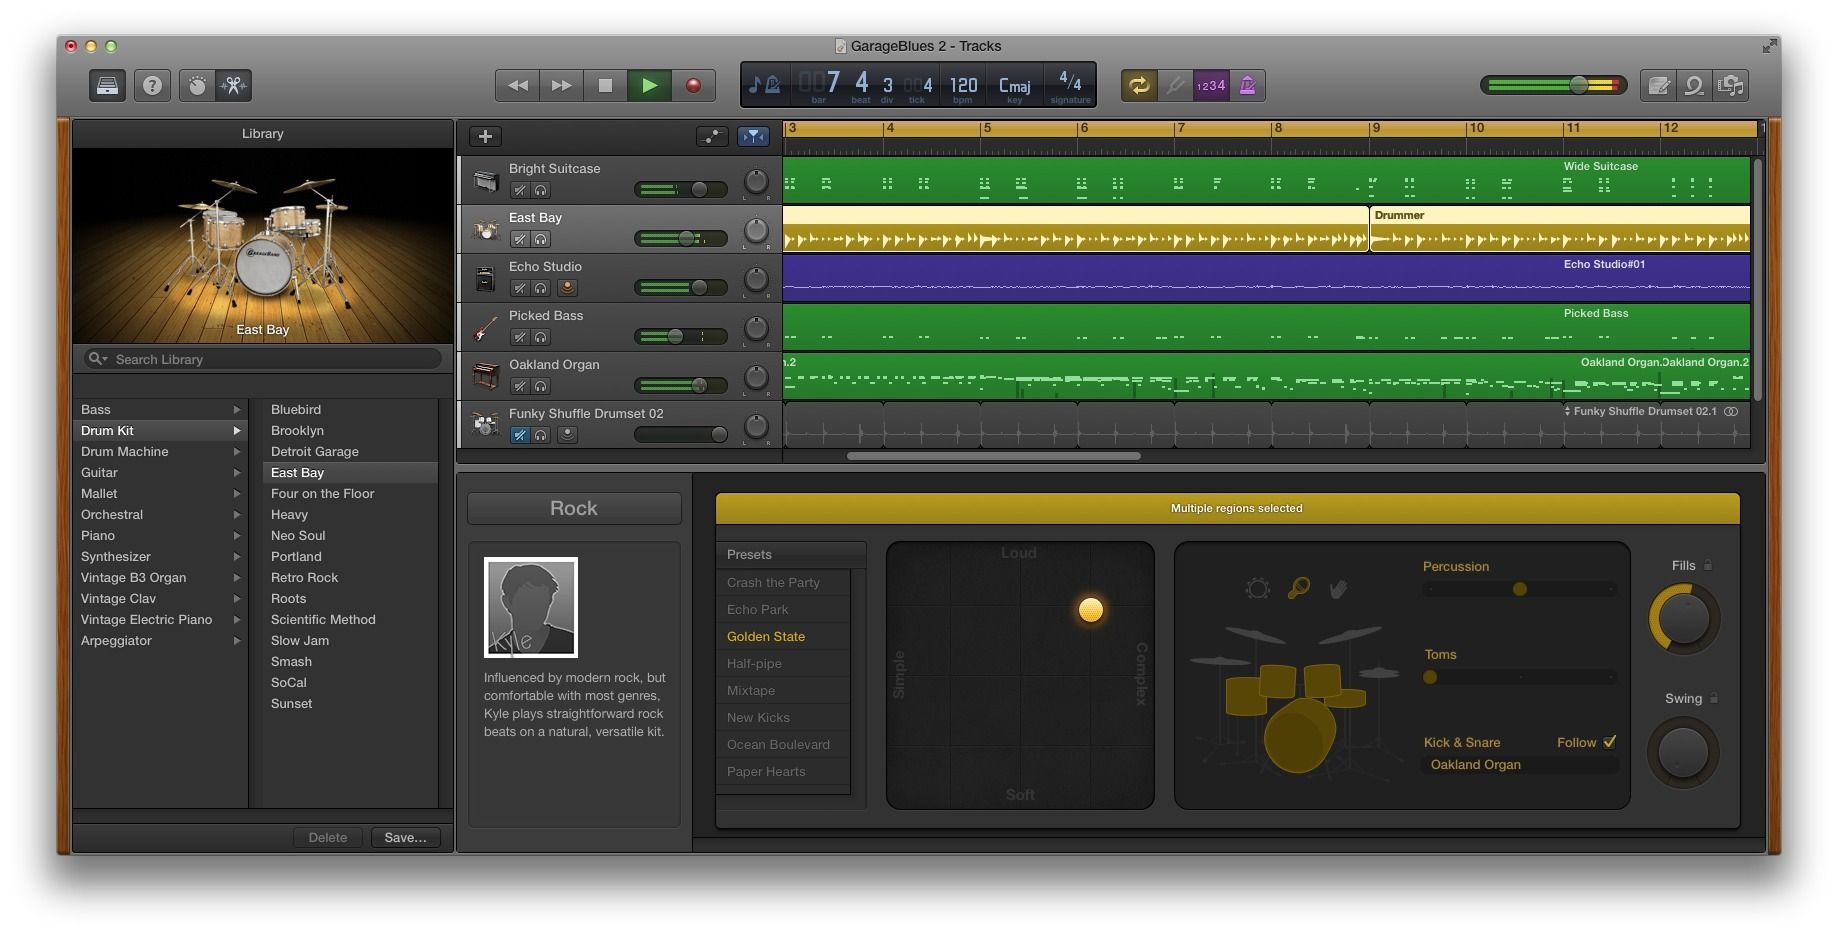Open Quick Help question mark button

pyautogui.click(x=152, y=86)
